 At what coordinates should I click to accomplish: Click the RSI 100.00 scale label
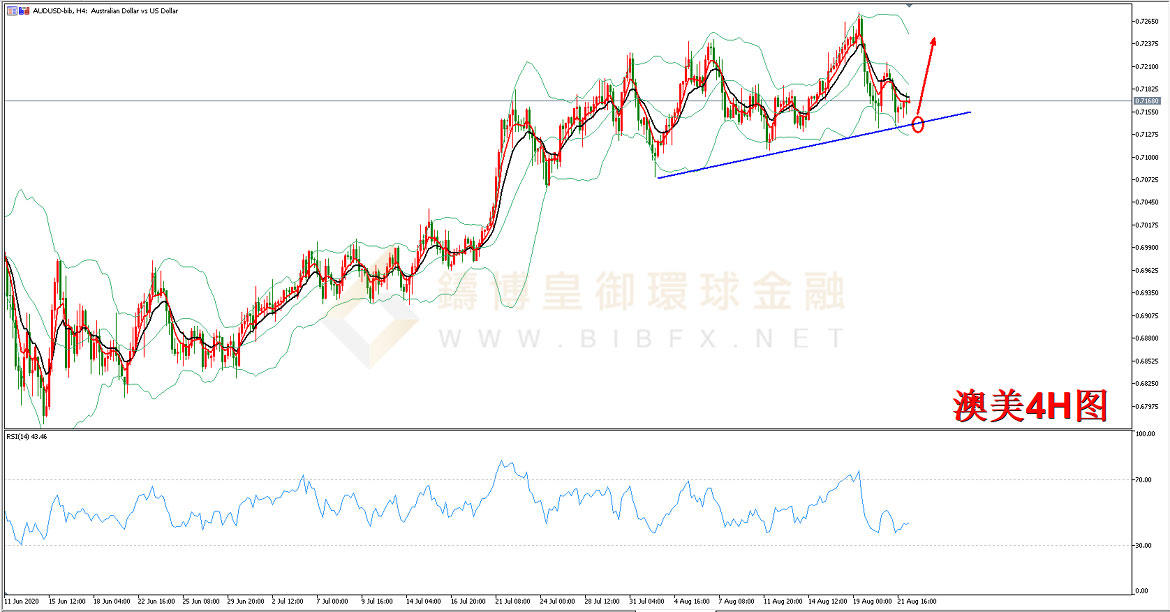1145,436
